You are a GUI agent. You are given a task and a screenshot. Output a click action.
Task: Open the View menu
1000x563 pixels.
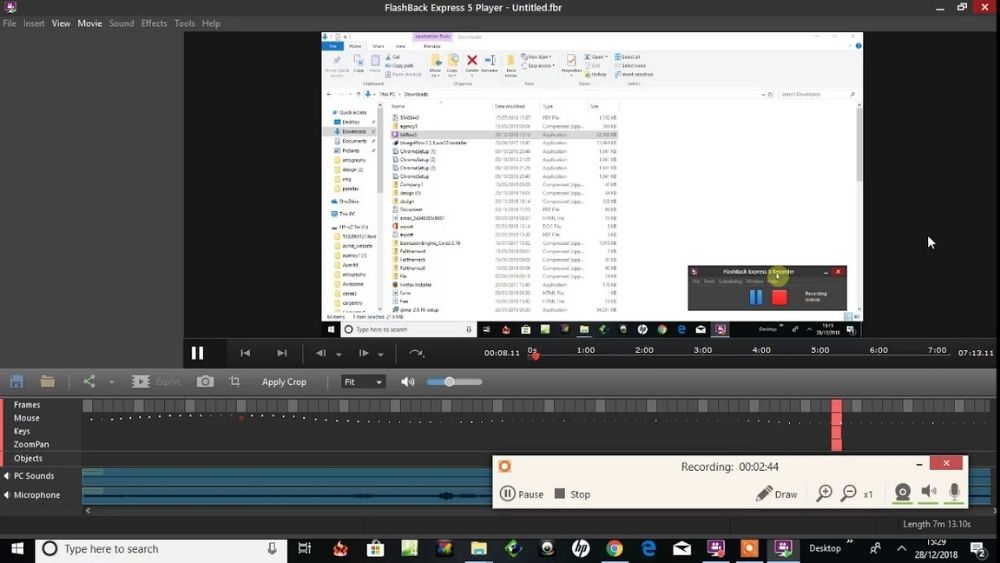tap(61, 23)
